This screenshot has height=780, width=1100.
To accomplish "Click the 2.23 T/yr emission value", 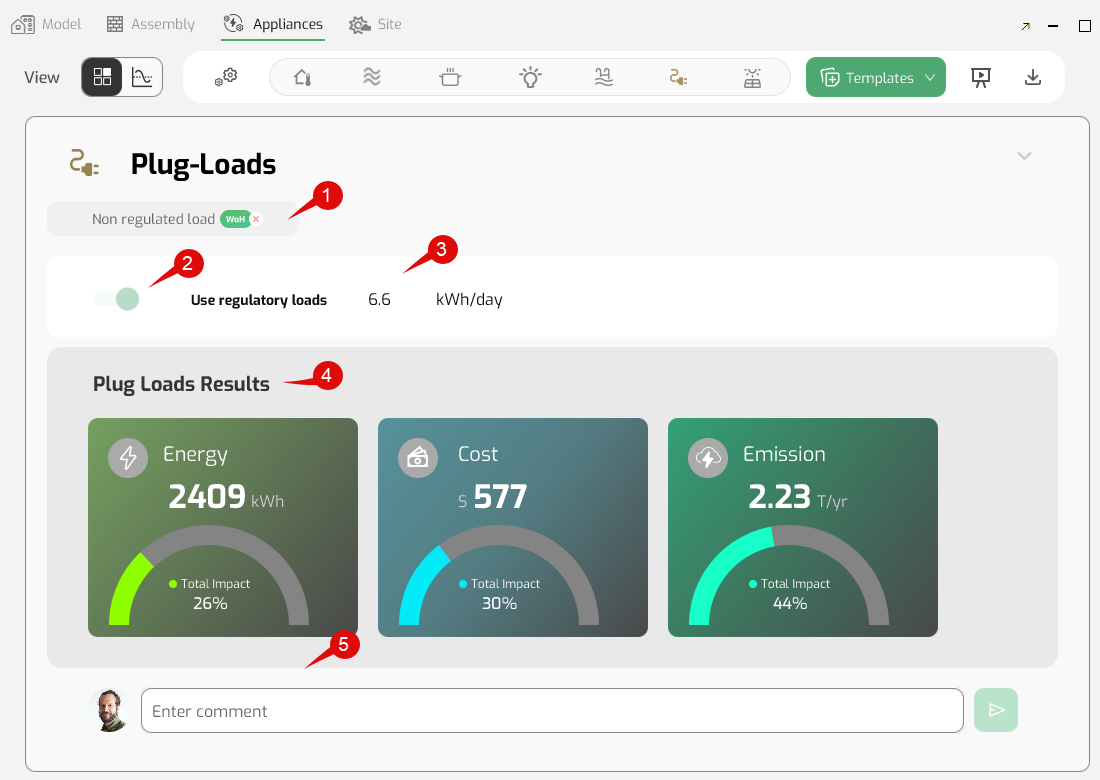I will (x=798, y=497).
